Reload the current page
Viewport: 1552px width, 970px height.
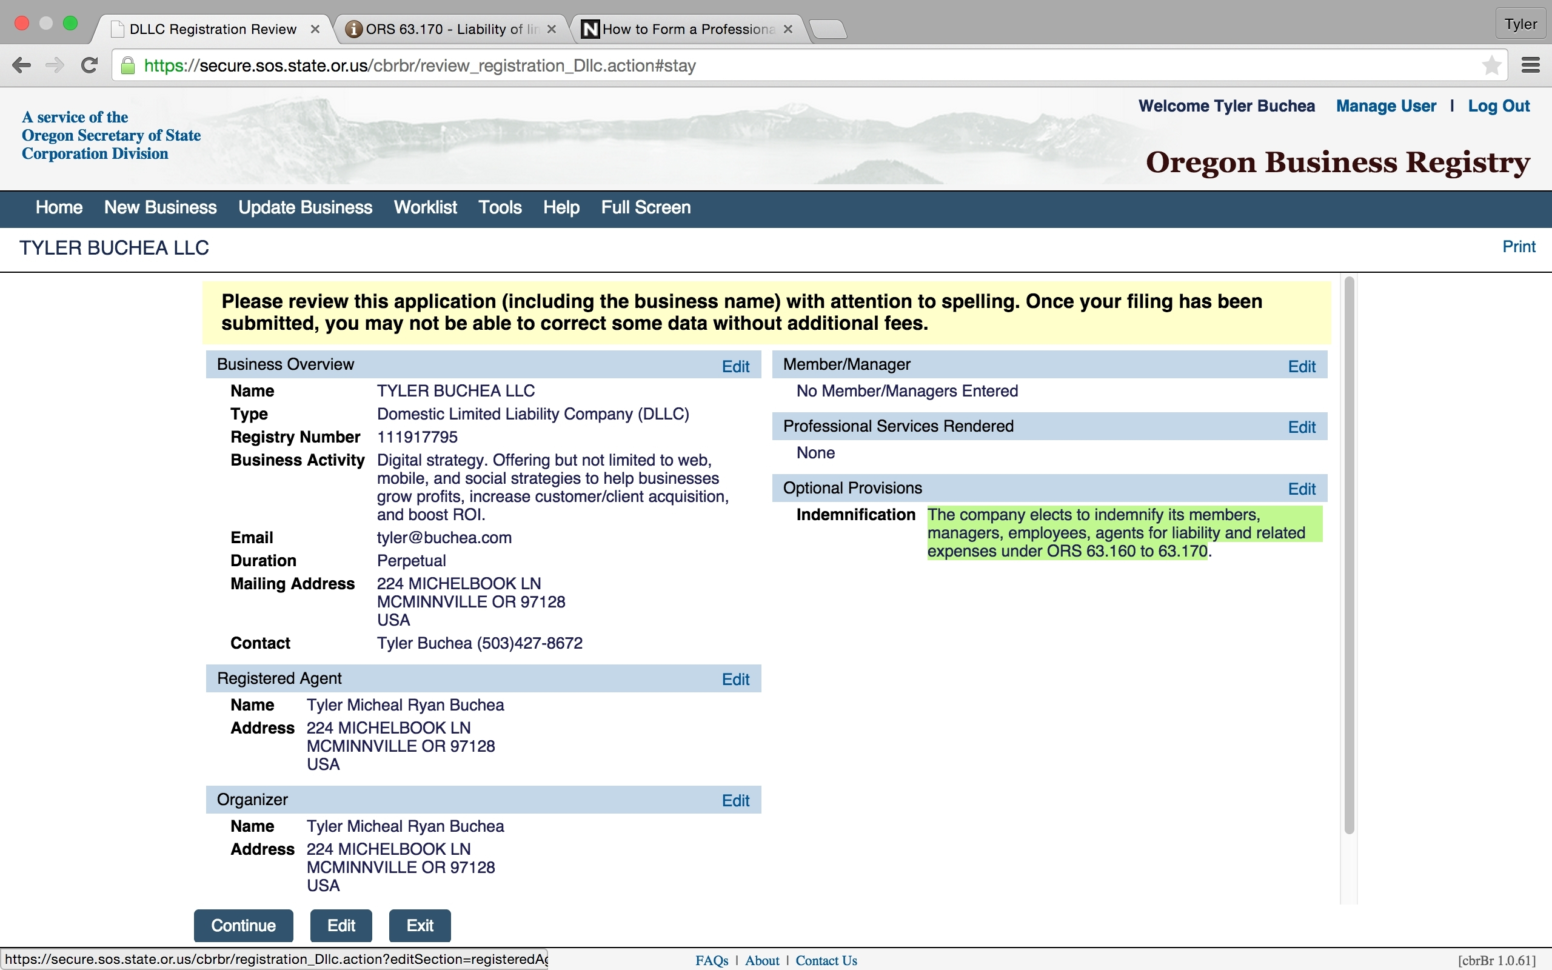tap(88, 65)
